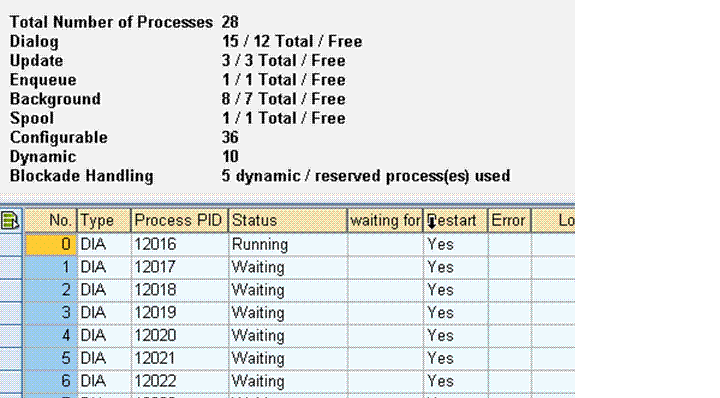Screen dimensions: 720x398
Task: Select the Type column header
Action: pyautogui.click(x=104, y=220)
